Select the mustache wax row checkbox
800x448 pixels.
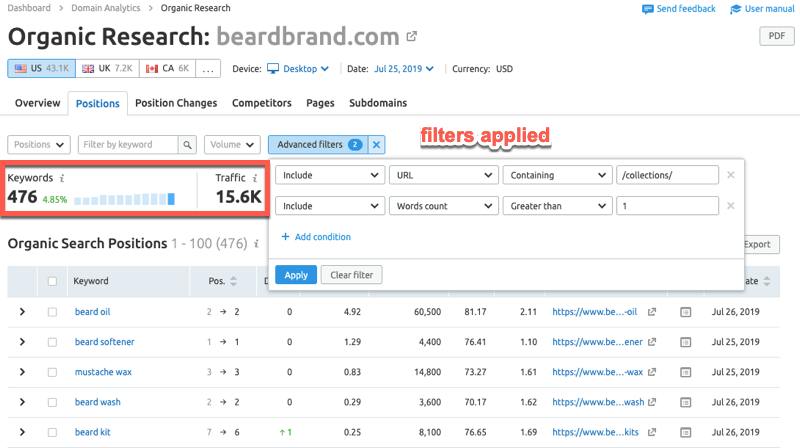[x=52, y=372]
